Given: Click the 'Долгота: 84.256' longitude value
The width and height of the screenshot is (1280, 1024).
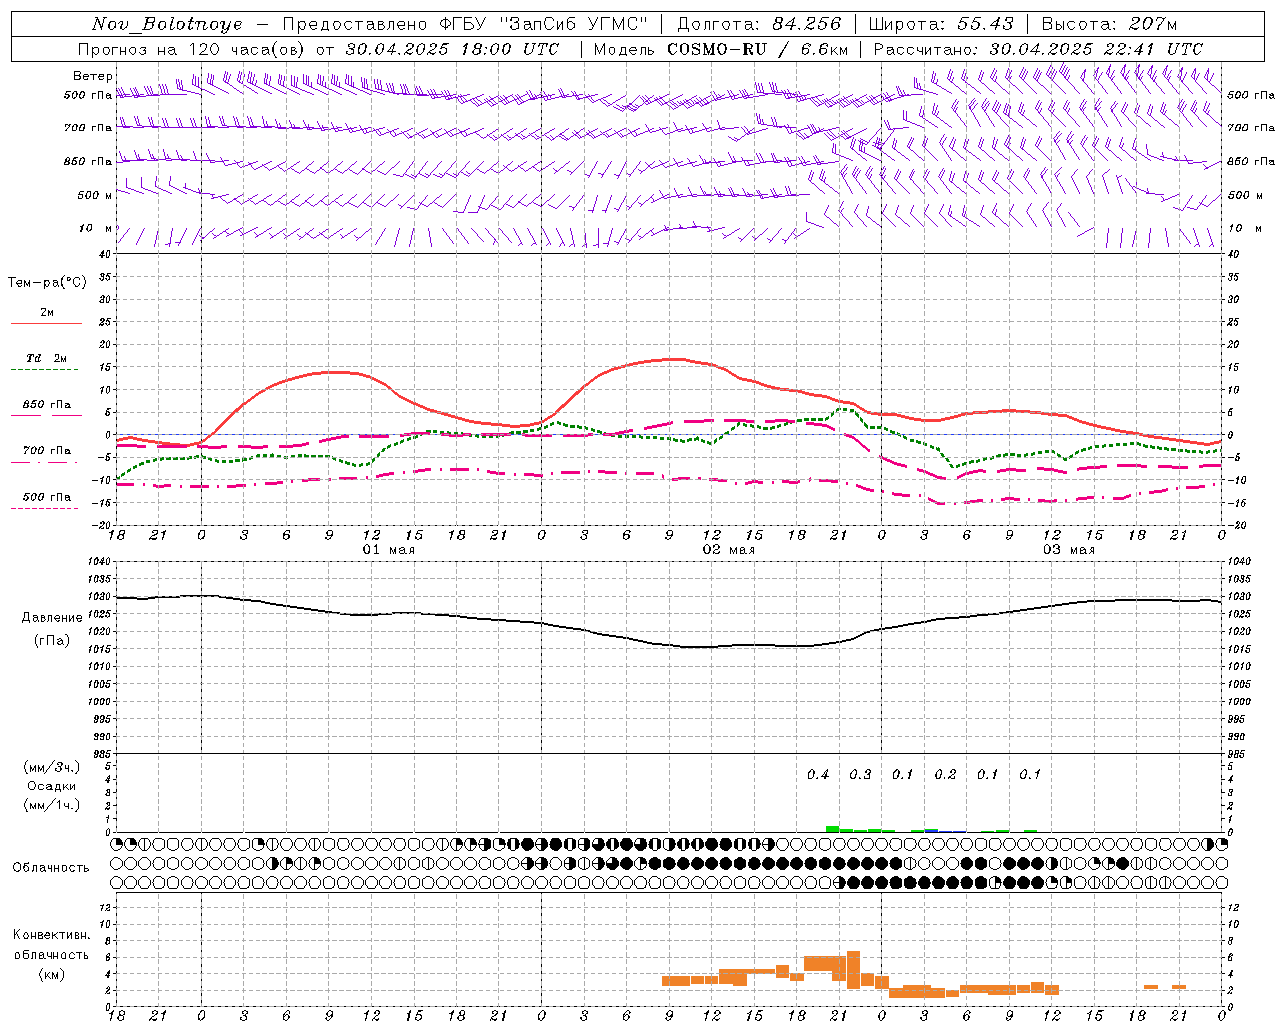Looking at the screenshot, I should [759, 24].
